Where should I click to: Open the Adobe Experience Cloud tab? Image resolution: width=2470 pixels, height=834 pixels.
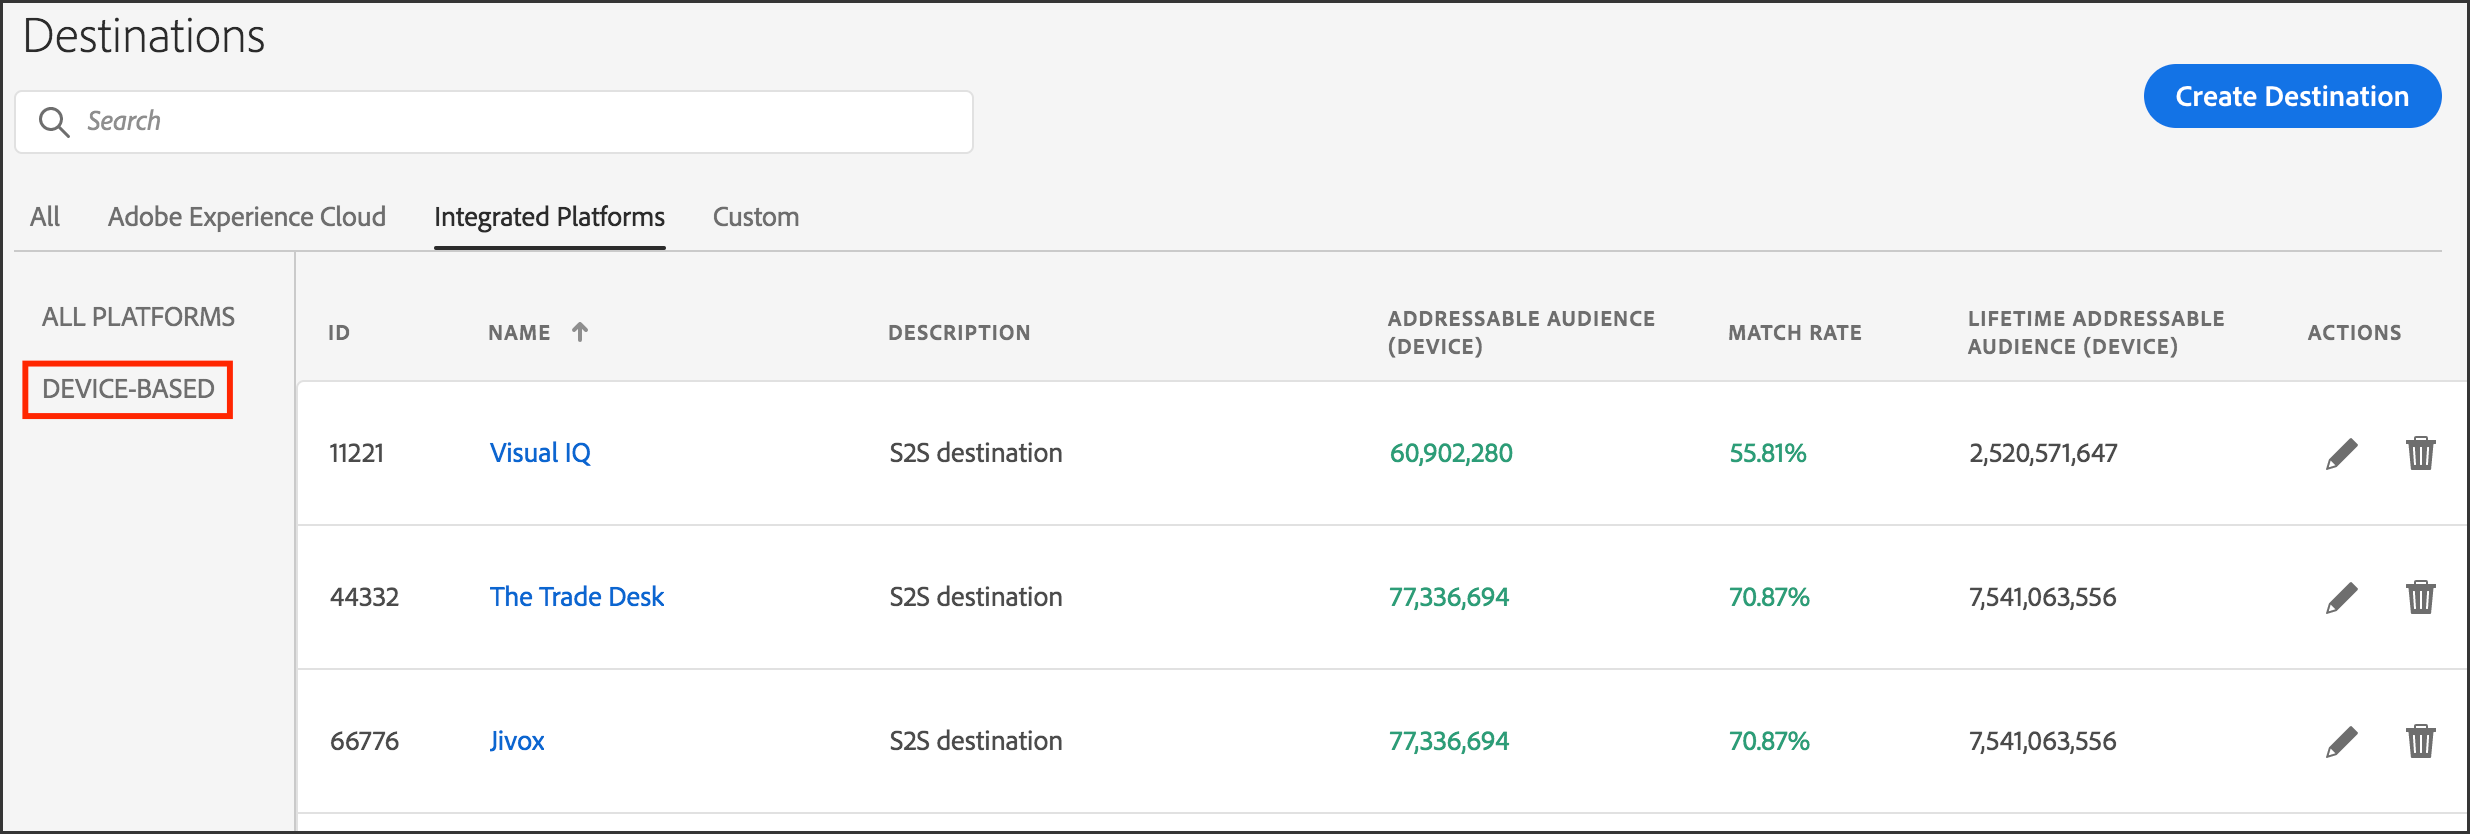click(246, 217)
